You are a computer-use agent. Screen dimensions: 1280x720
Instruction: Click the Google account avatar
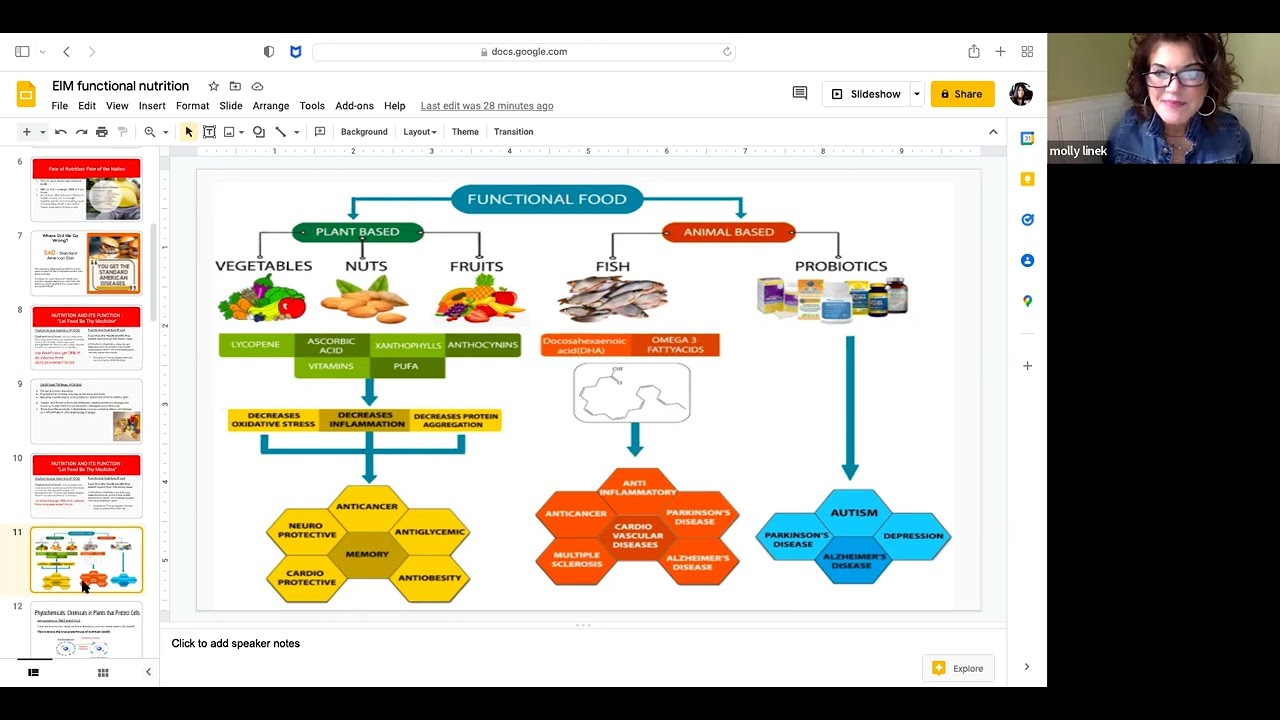point(1021,94)
